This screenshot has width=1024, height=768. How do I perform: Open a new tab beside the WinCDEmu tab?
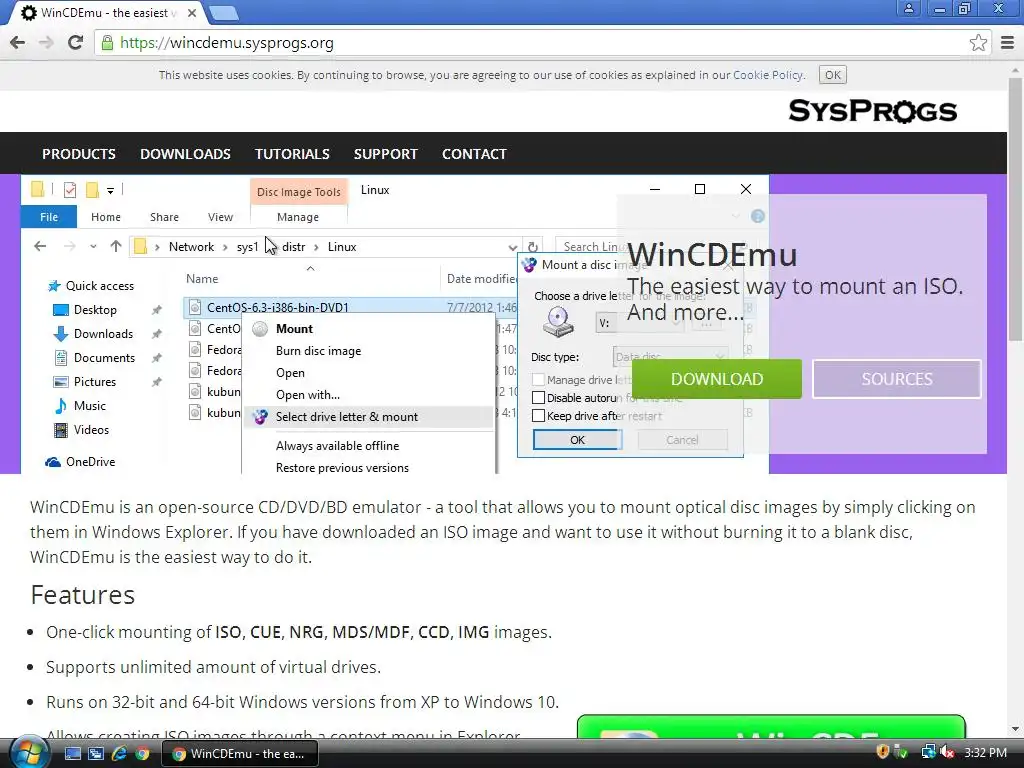tap(224, 13)
